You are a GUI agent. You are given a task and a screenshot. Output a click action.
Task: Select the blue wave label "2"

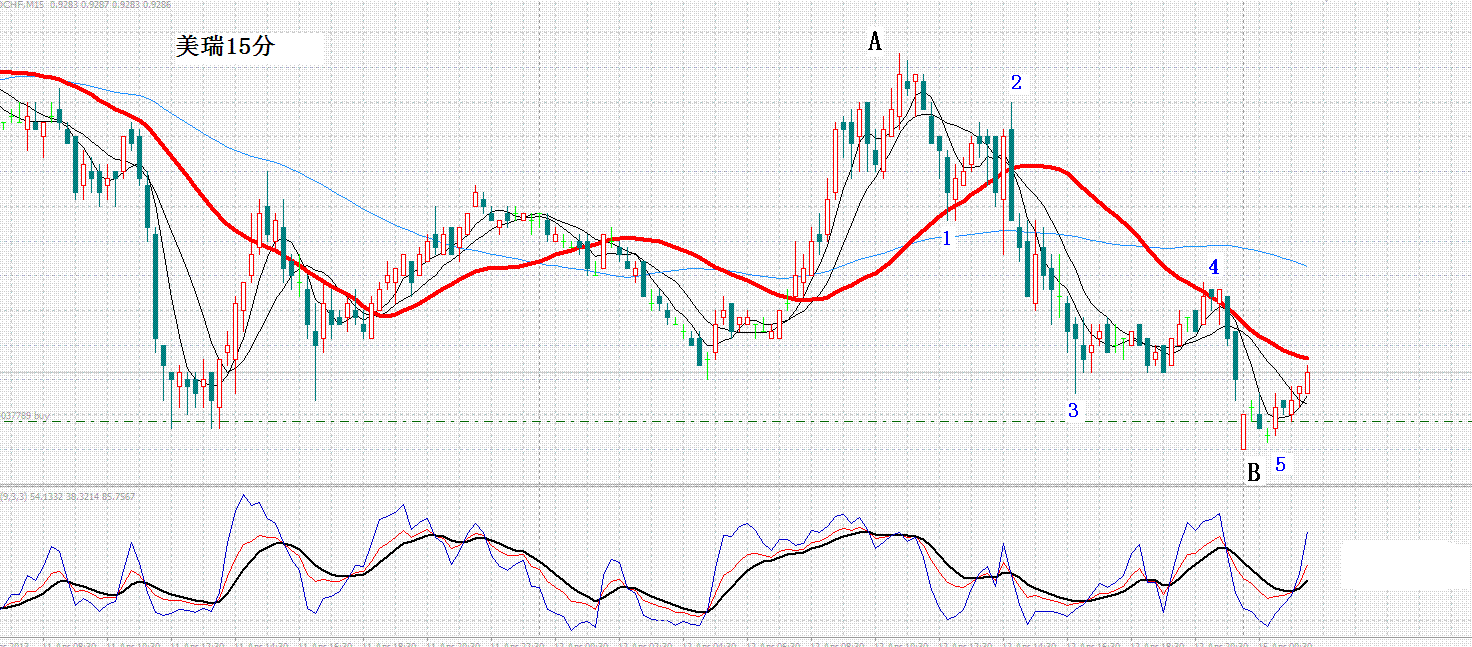[x=1016, y=82]
